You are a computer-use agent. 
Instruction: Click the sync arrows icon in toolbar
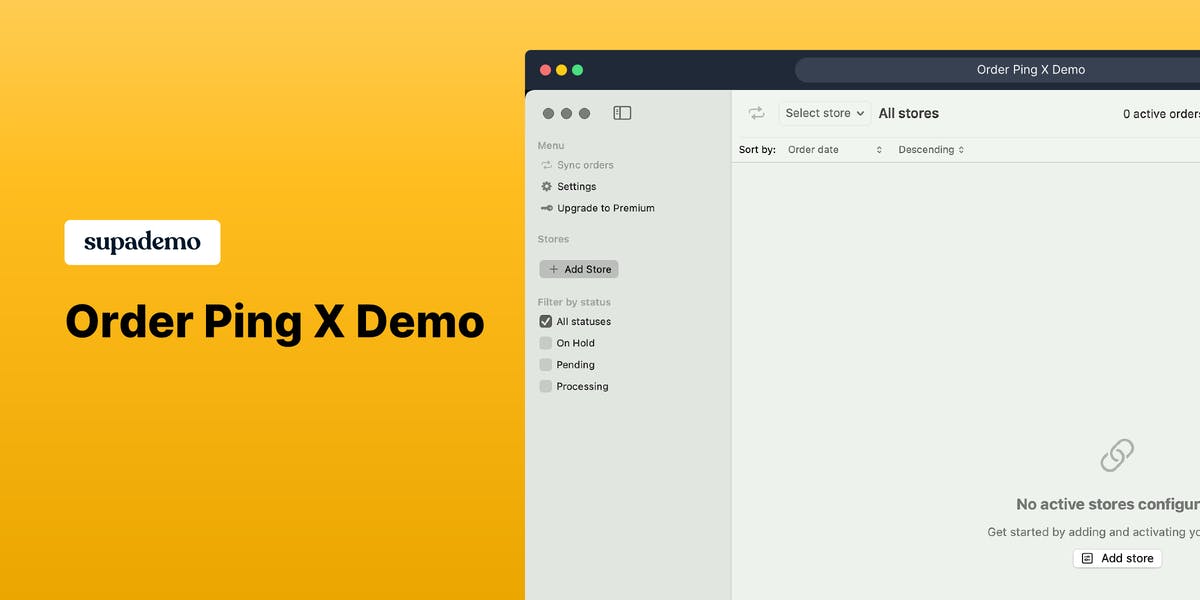[x=756, y=113]
